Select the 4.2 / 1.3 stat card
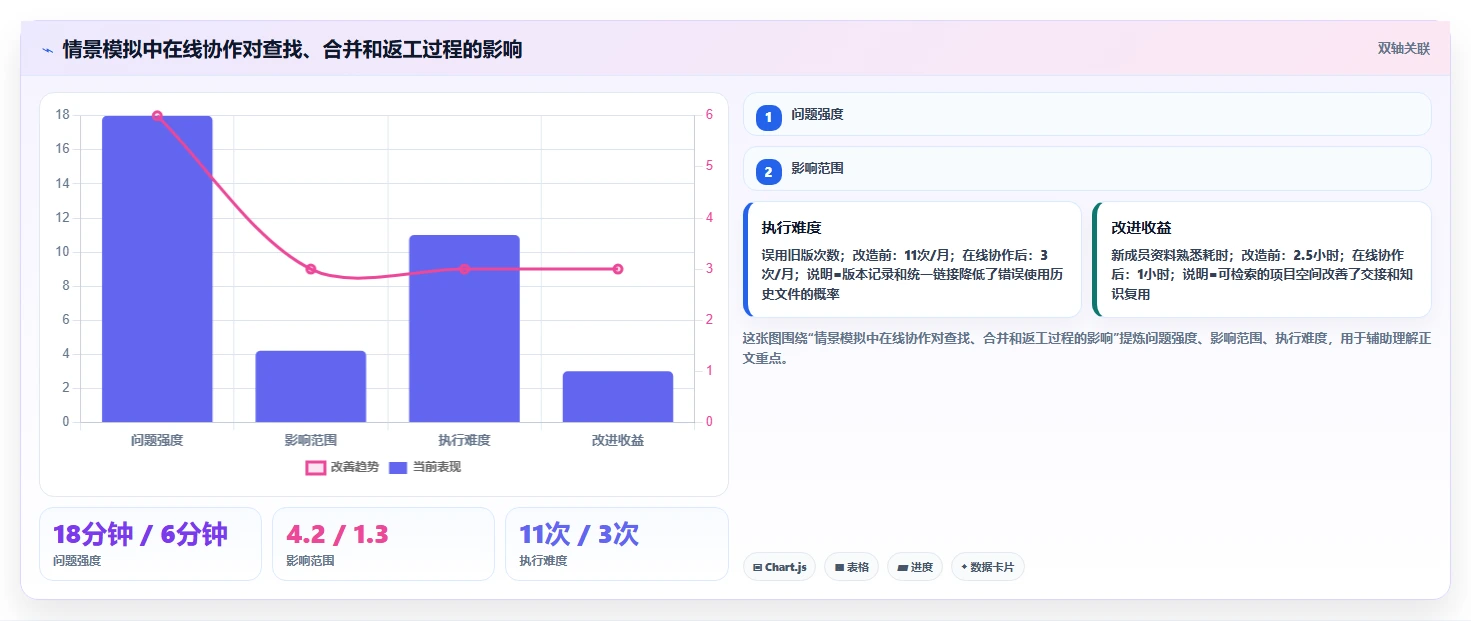The image size is (1471, 621). point(383,544)
